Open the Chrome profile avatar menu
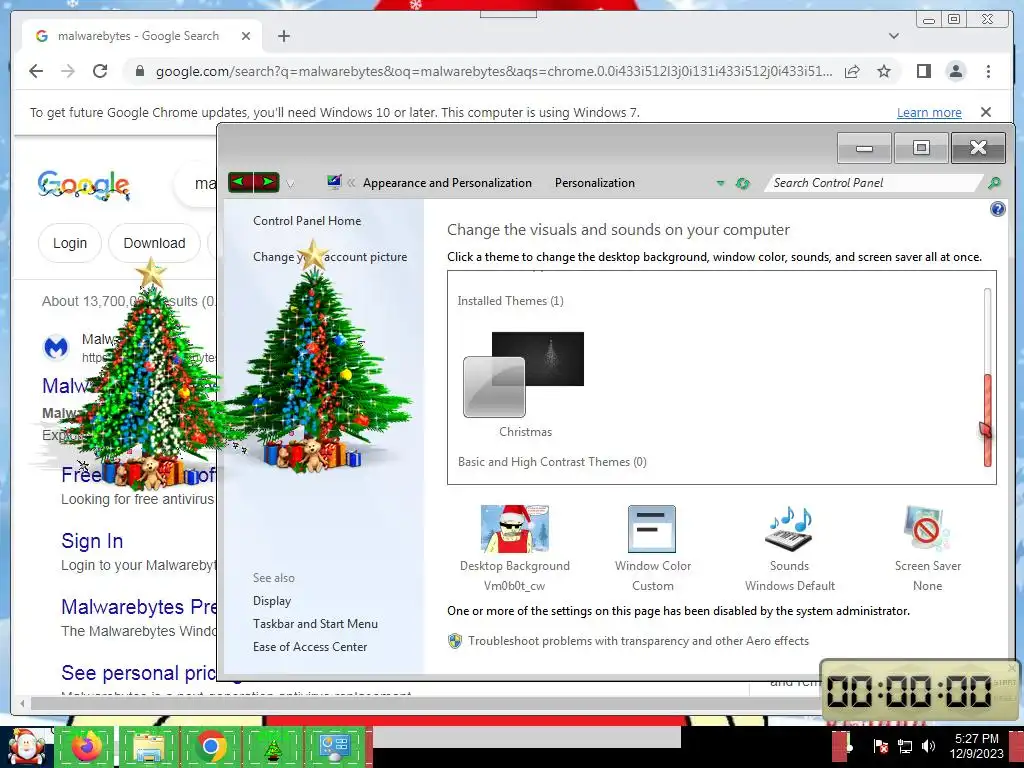The height and width of the screenshot is (768, 1024). click(x=956, y=71)
